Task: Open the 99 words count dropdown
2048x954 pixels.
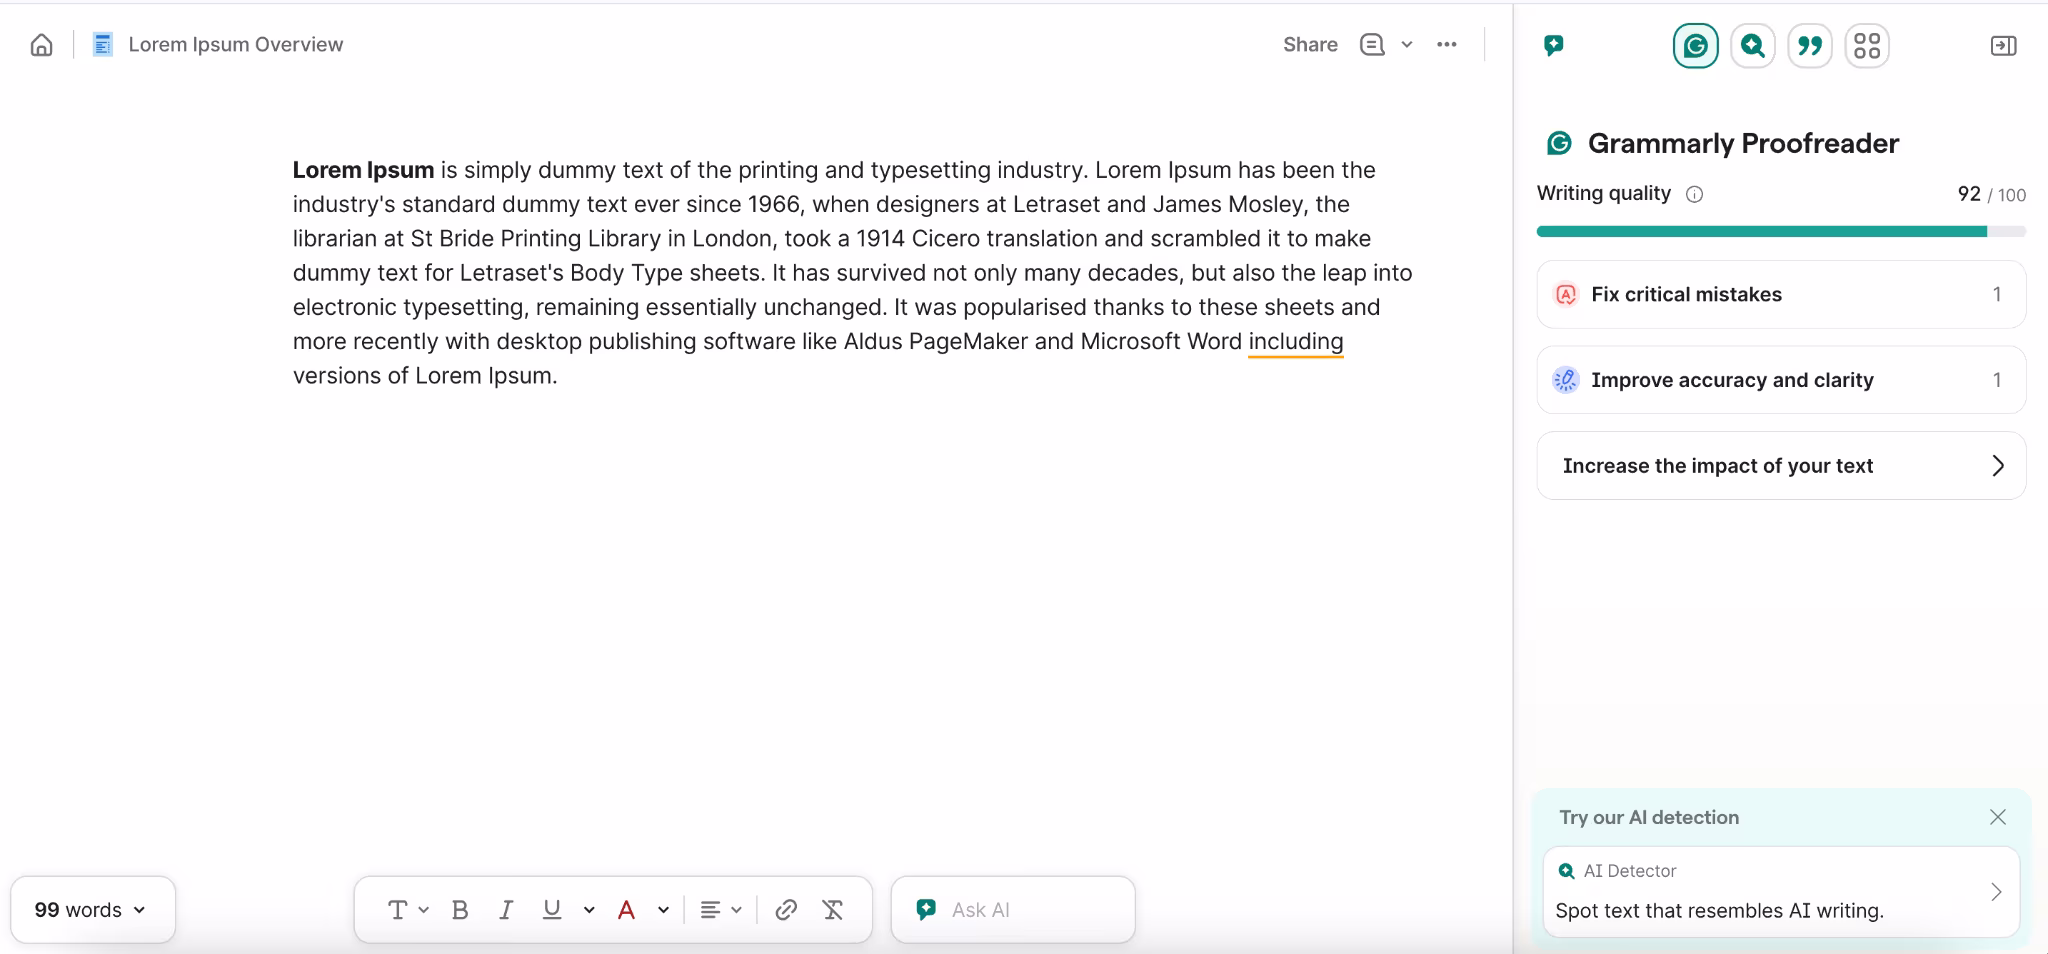Action: [93, 910]
